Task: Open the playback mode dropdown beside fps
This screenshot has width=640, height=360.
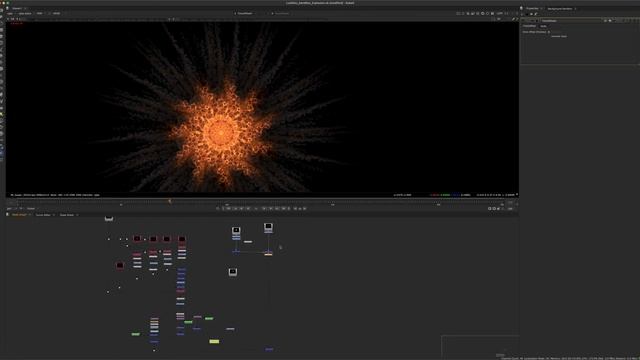Action: point(32,209)
